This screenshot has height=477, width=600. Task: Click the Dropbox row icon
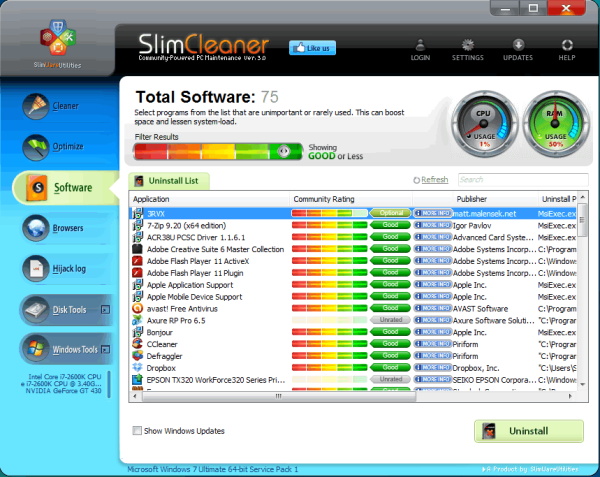pos(137,368)
